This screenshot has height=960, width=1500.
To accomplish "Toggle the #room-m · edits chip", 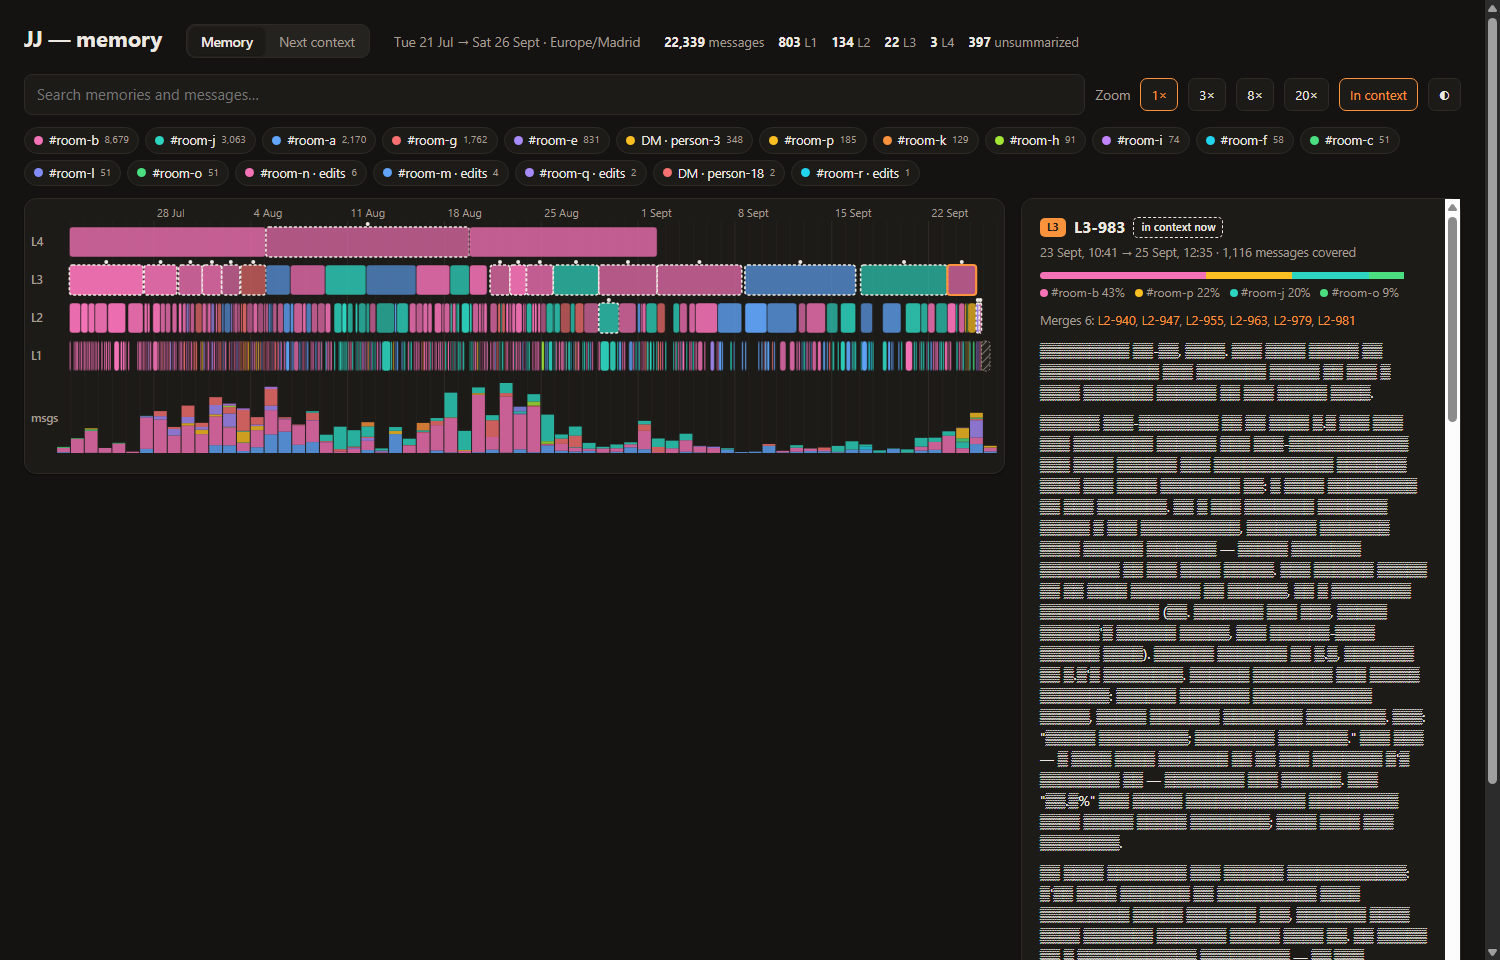I will click(441, 173).
